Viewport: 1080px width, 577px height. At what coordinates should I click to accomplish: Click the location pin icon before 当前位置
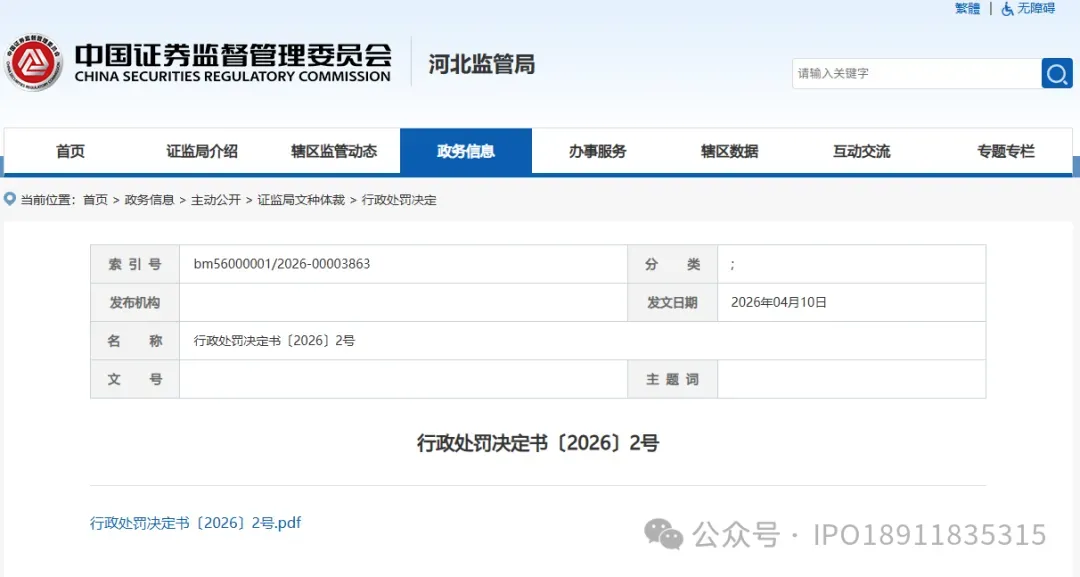click(8, 199)
